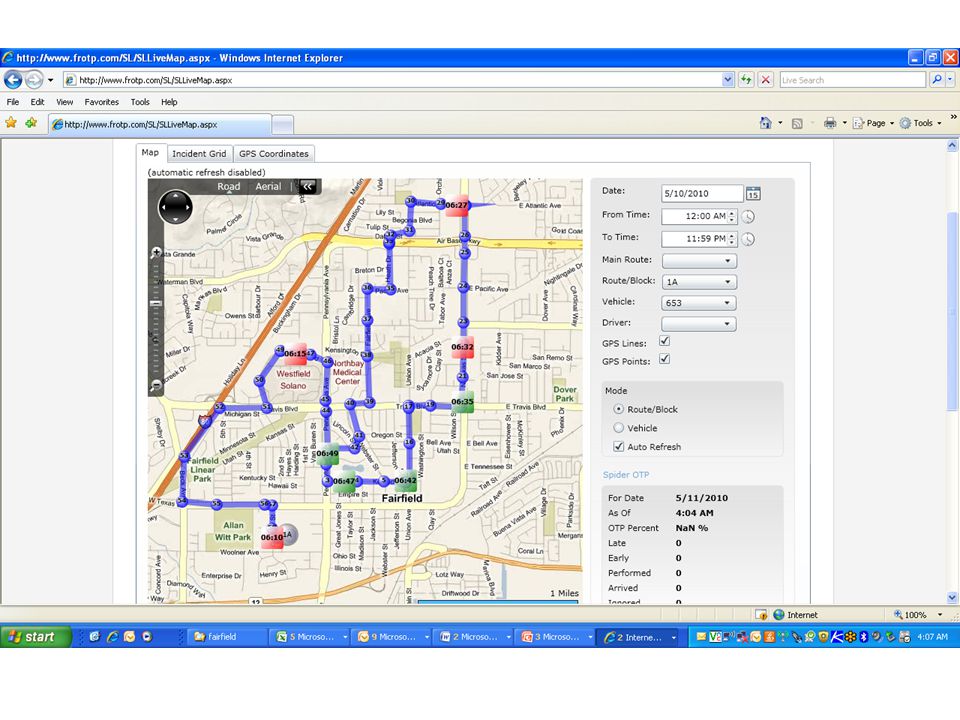This screenshot has width=960, height=720.
Task: Click the 06:32 red stop marker
Action: pos(462,347)
